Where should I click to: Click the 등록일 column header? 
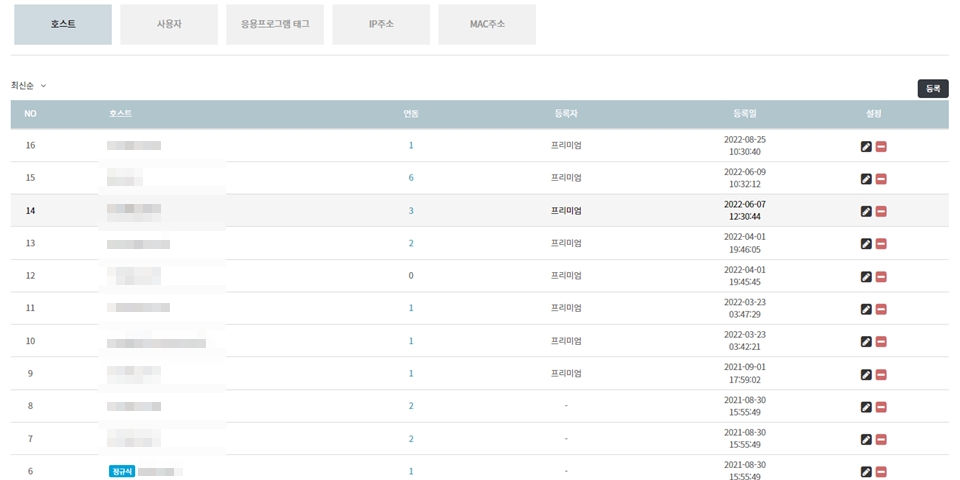(x=743, y=114)
